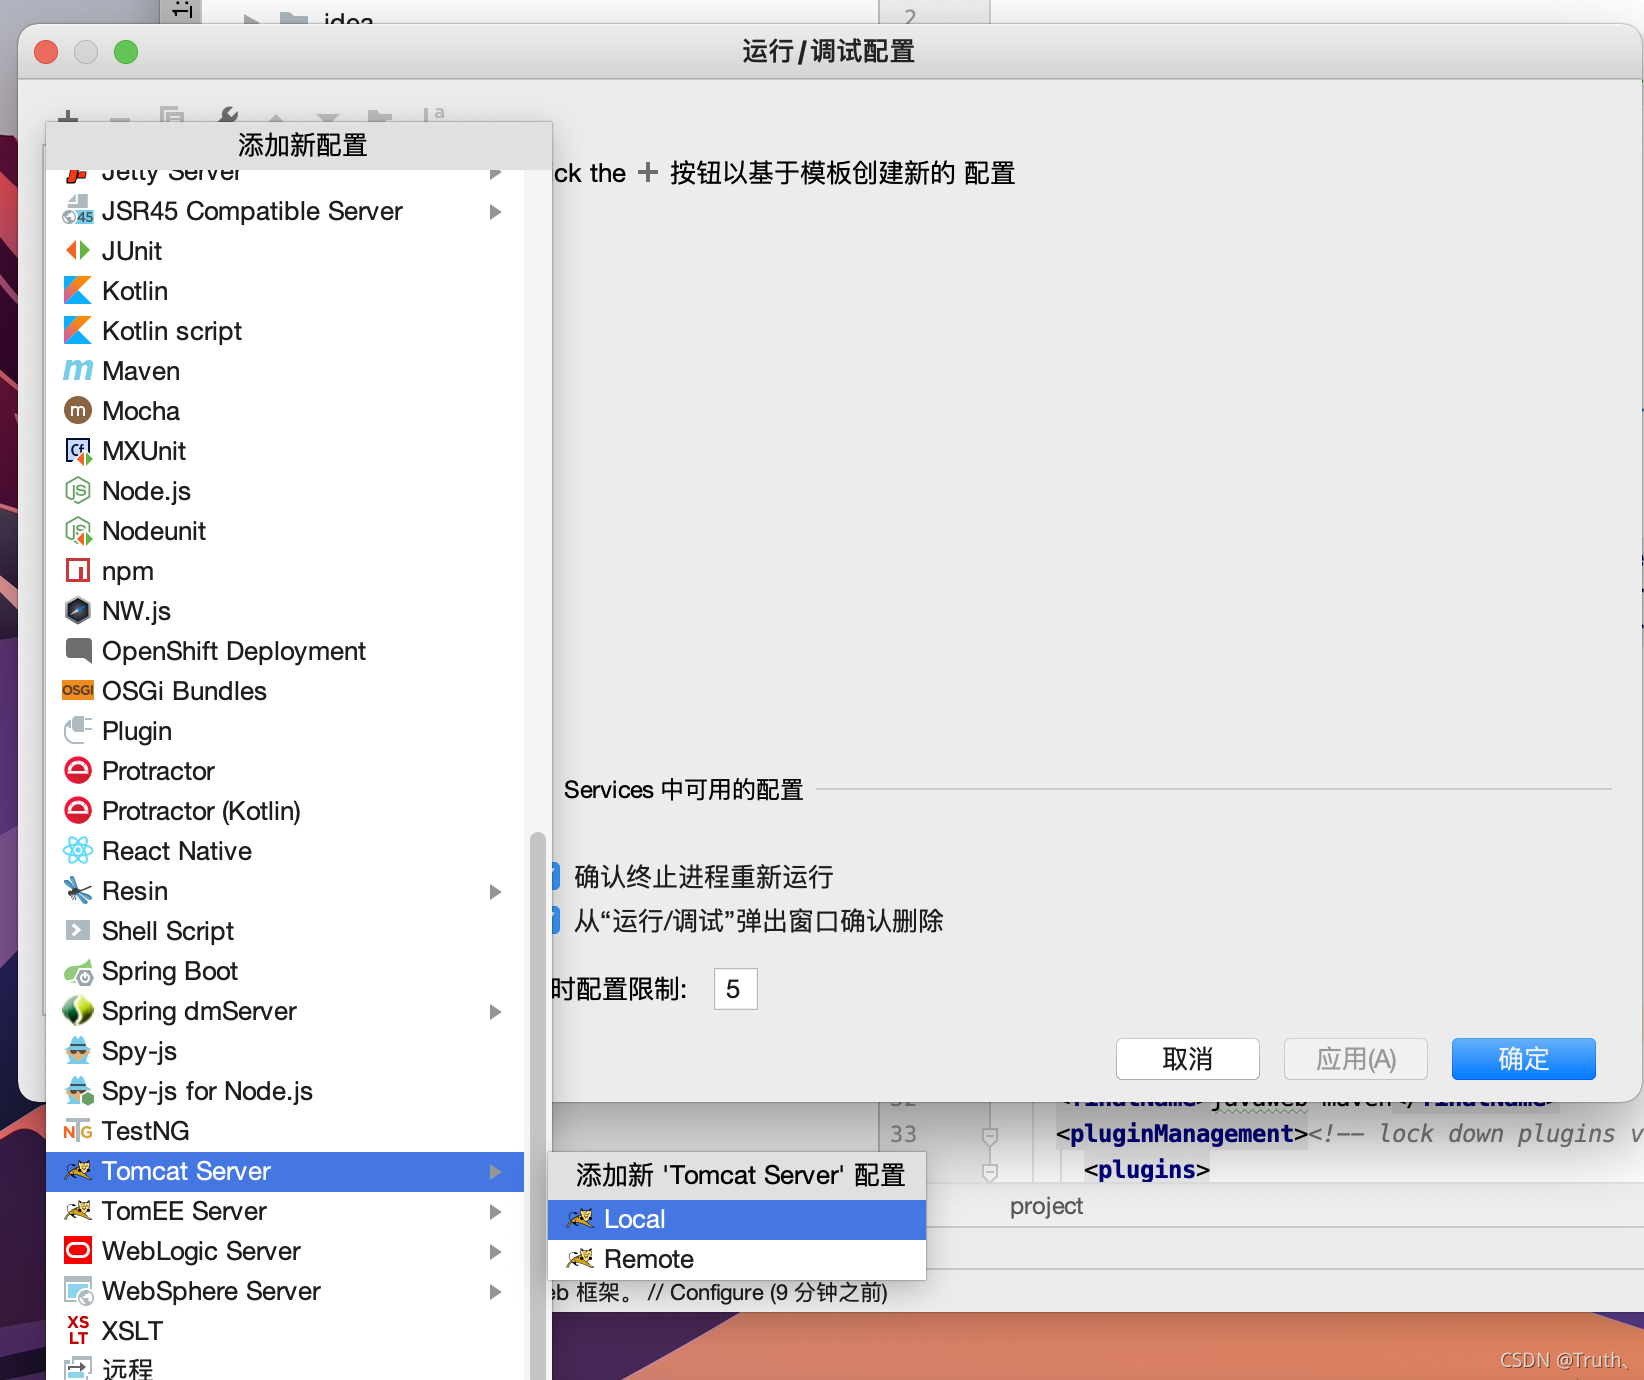Viewport: 1644px width, 1380px height.
Task: Click the Resin dragonfly icon
Action: click(78, 890)
